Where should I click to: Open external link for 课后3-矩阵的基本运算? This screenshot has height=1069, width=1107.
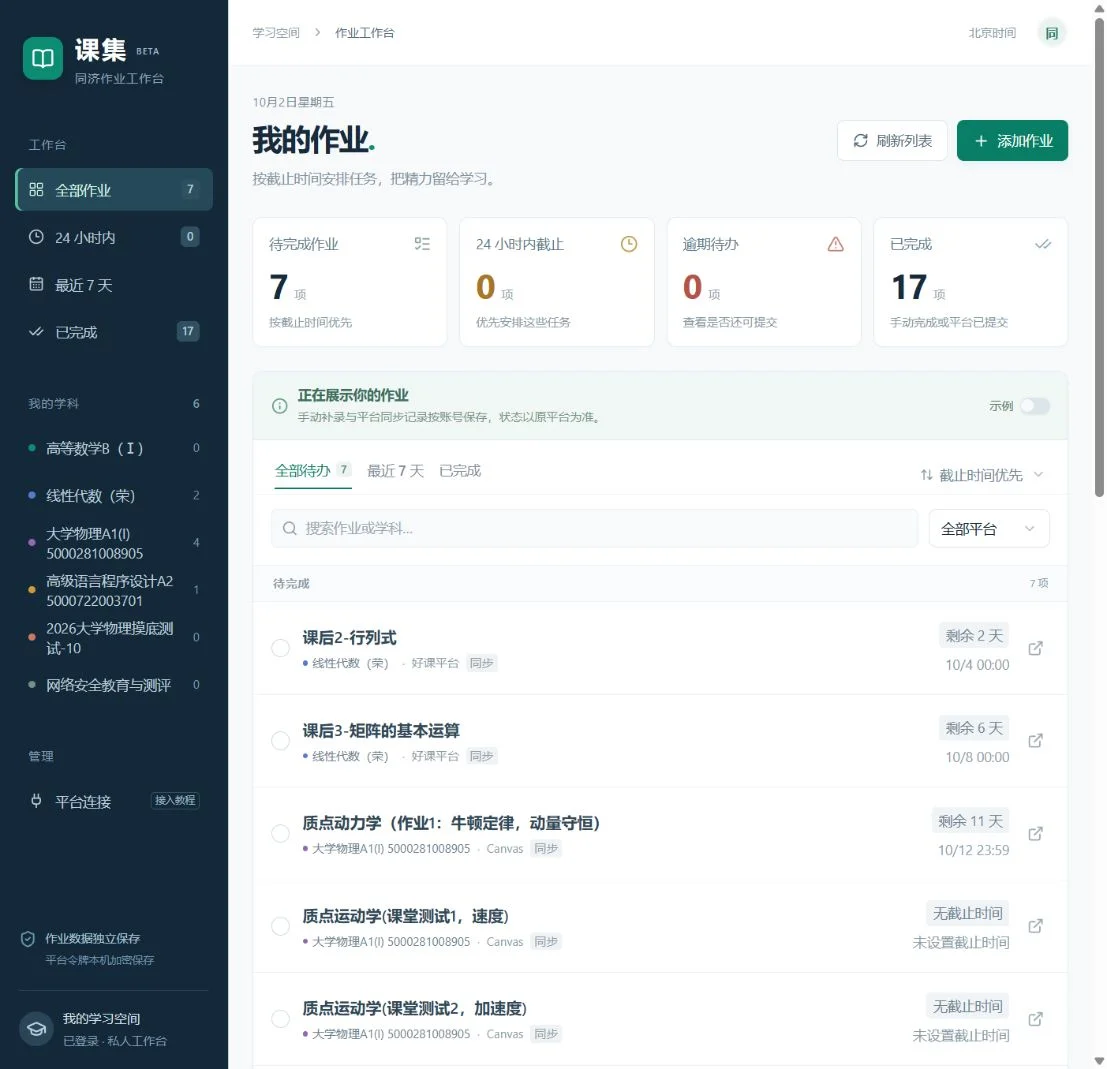(1035, 741)
